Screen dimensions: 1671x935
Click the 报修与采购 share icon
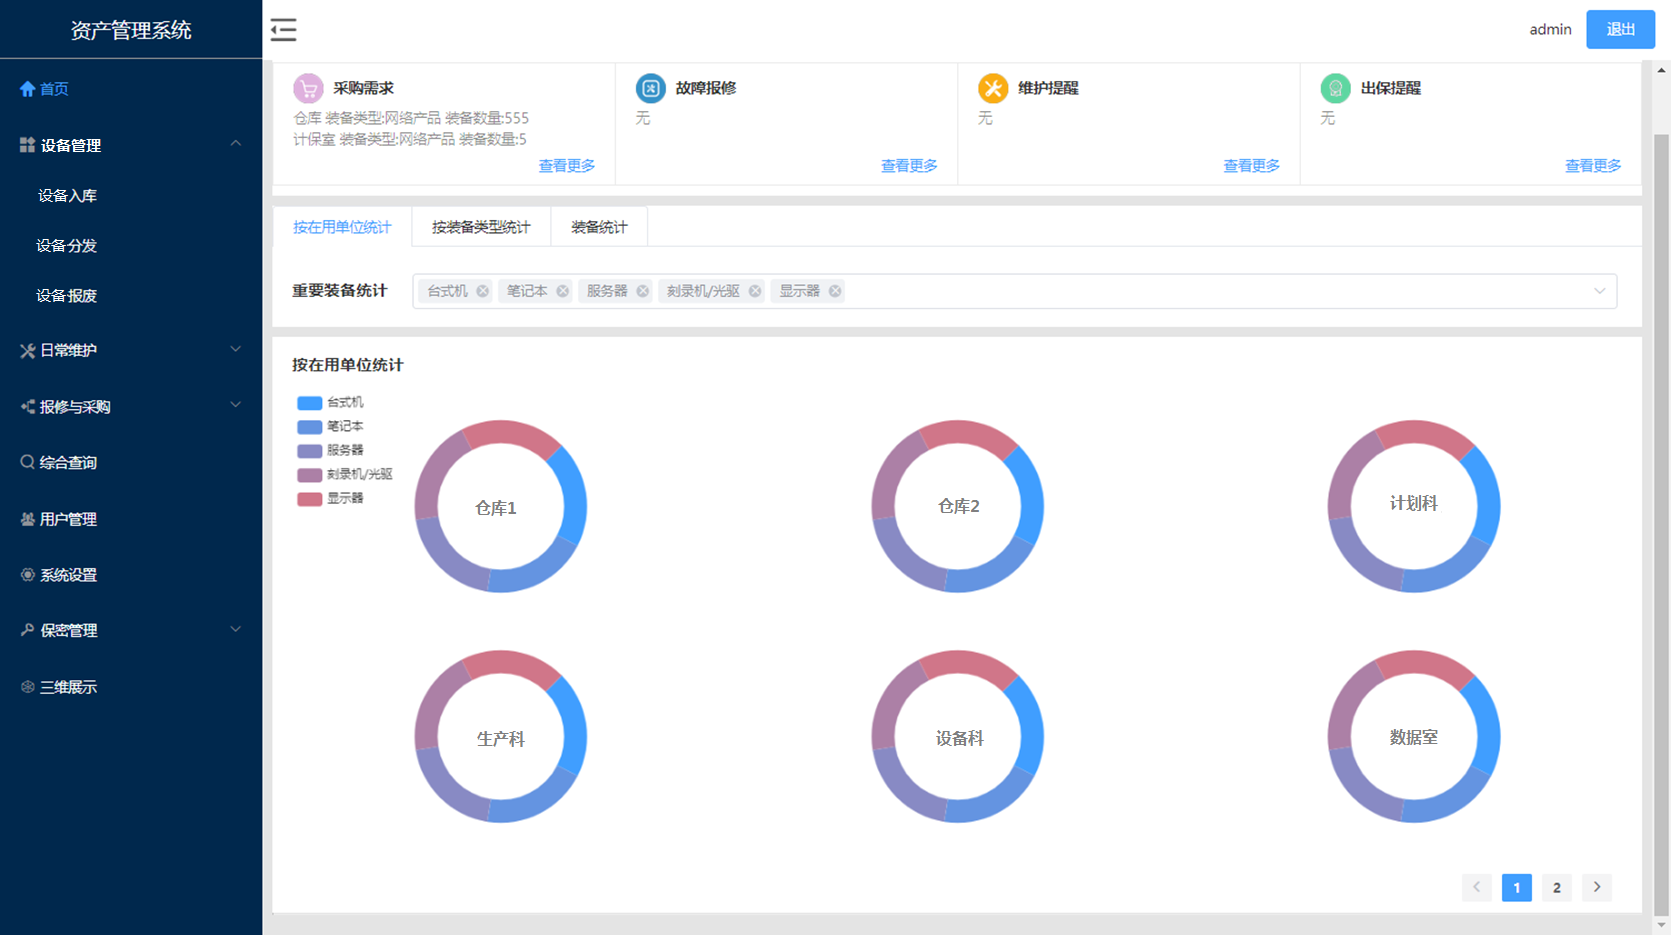[x=27, y=406]
